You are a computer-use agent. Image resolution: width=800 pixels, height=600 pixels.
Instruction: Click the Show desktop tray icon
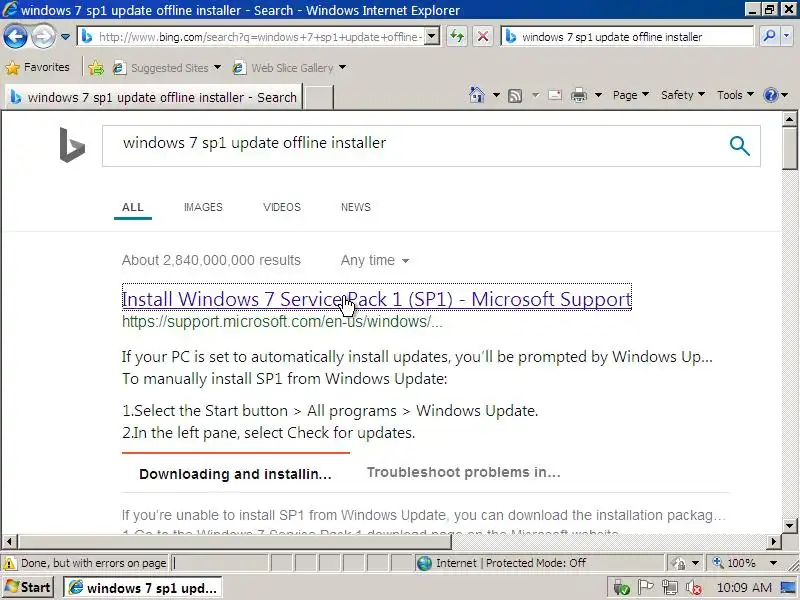click(x=788, y=588)
